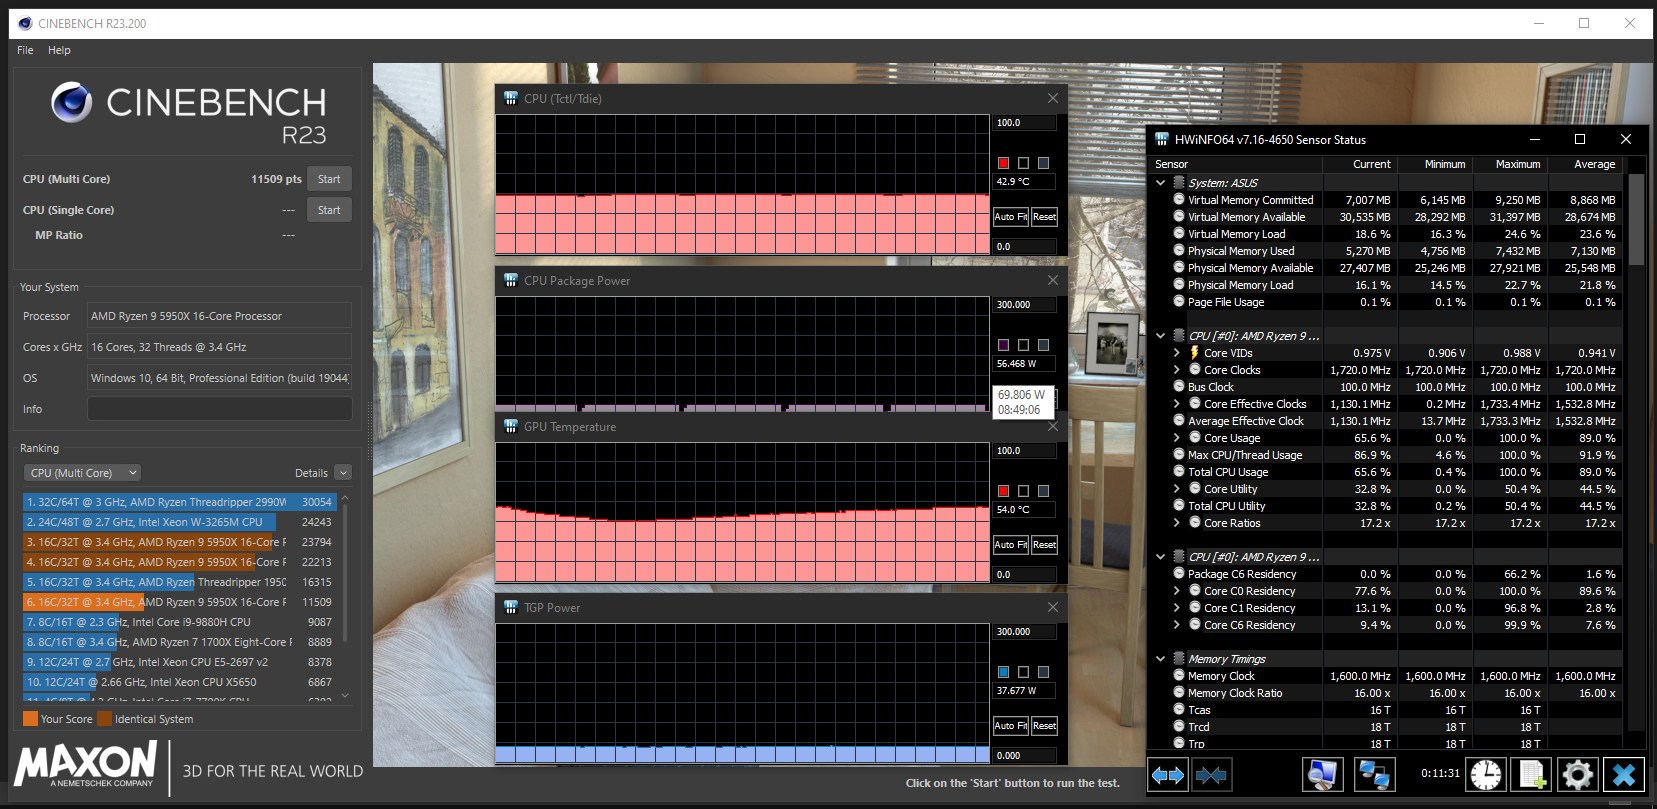Click the TGP Power window icon
The height and width of the screenshot is (809, 1657).
pyautogui.click(x=511, y=607)
